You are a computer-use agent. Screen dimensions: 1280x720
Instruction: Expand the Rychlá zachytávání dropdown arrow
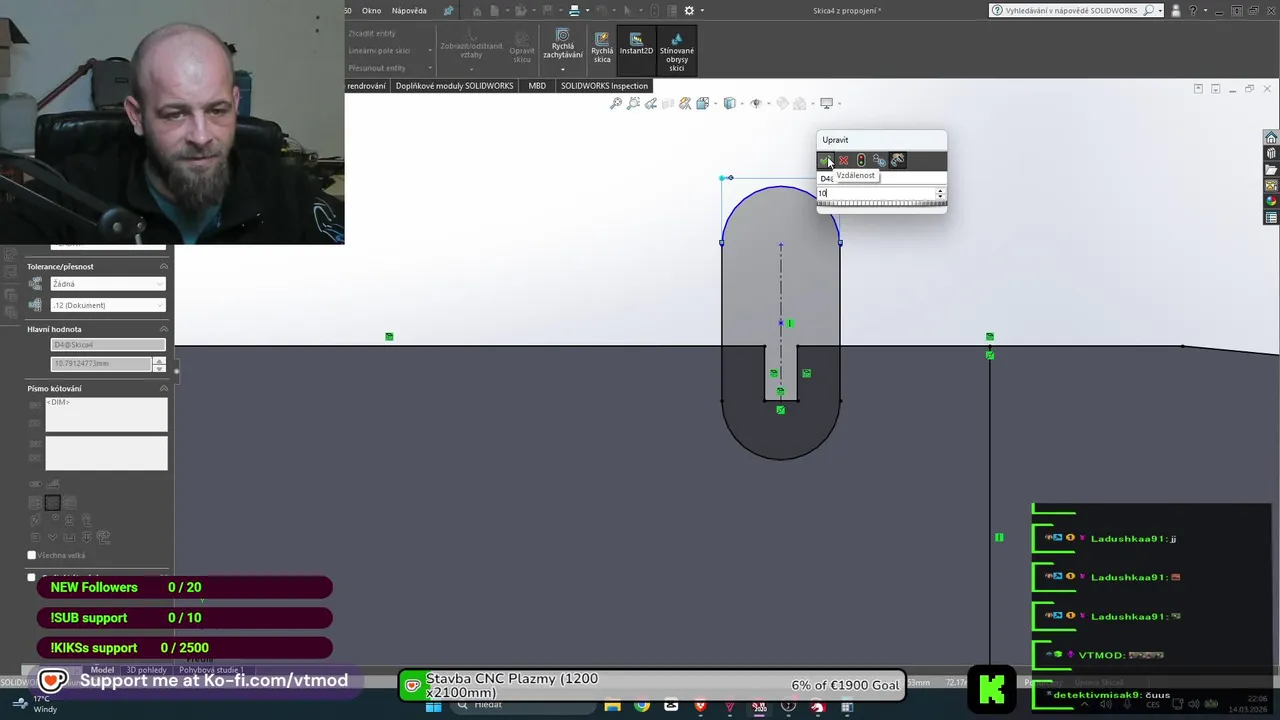pos(563,69)
